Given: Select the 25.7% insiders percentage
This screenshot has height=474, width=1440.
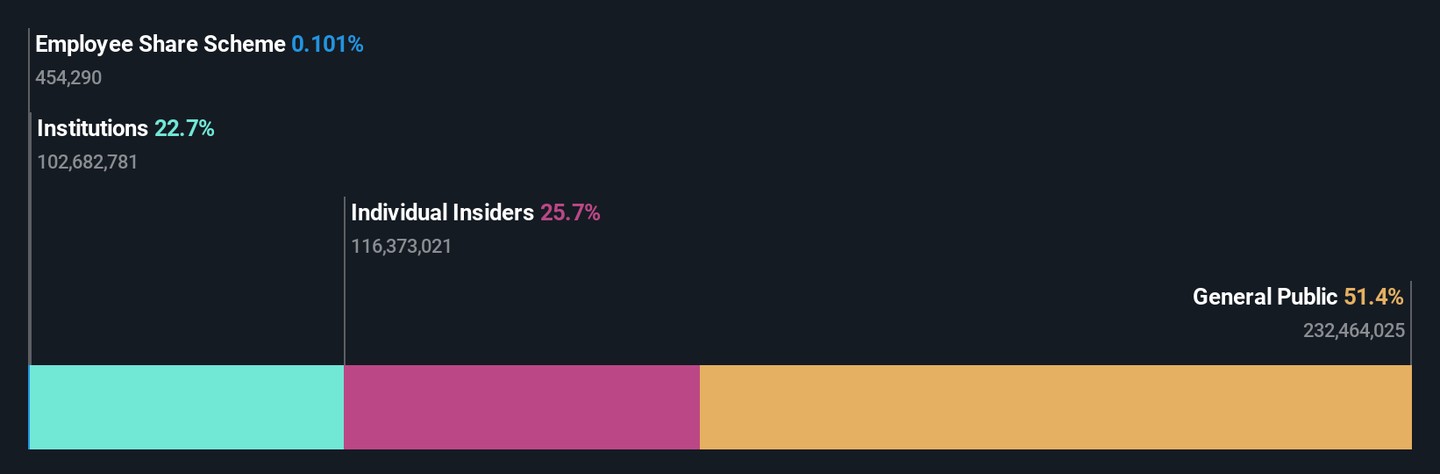Looking at the screenshot, I should [570, 212].
